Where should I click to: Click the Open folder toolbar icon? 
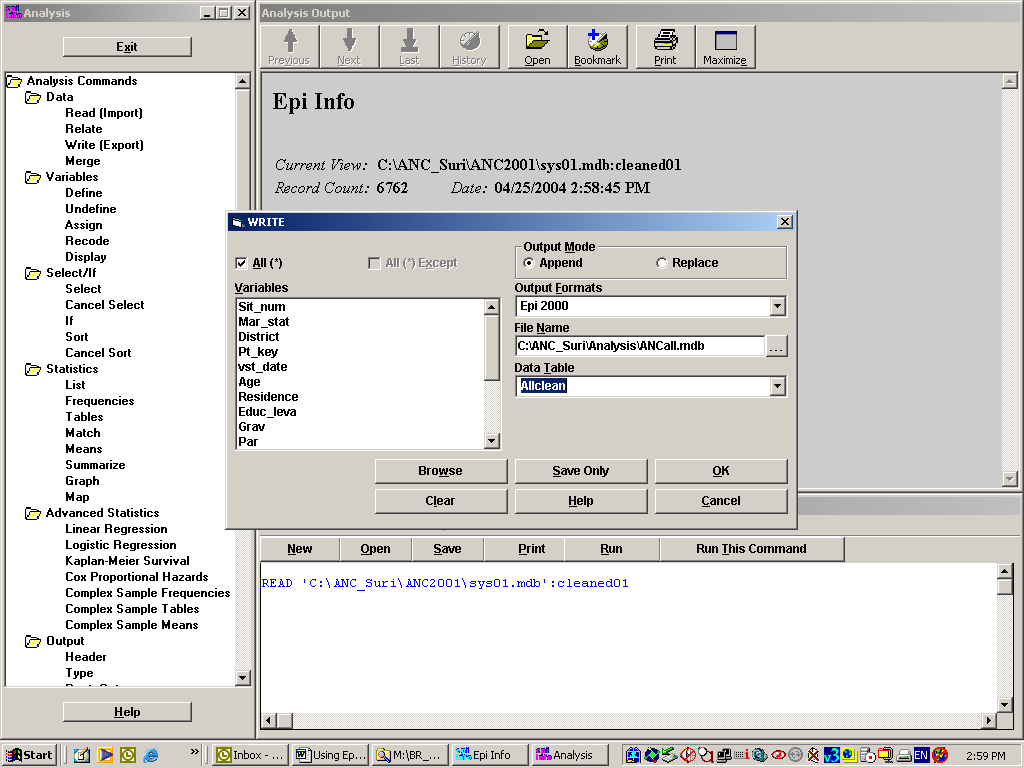pos(537,46)
